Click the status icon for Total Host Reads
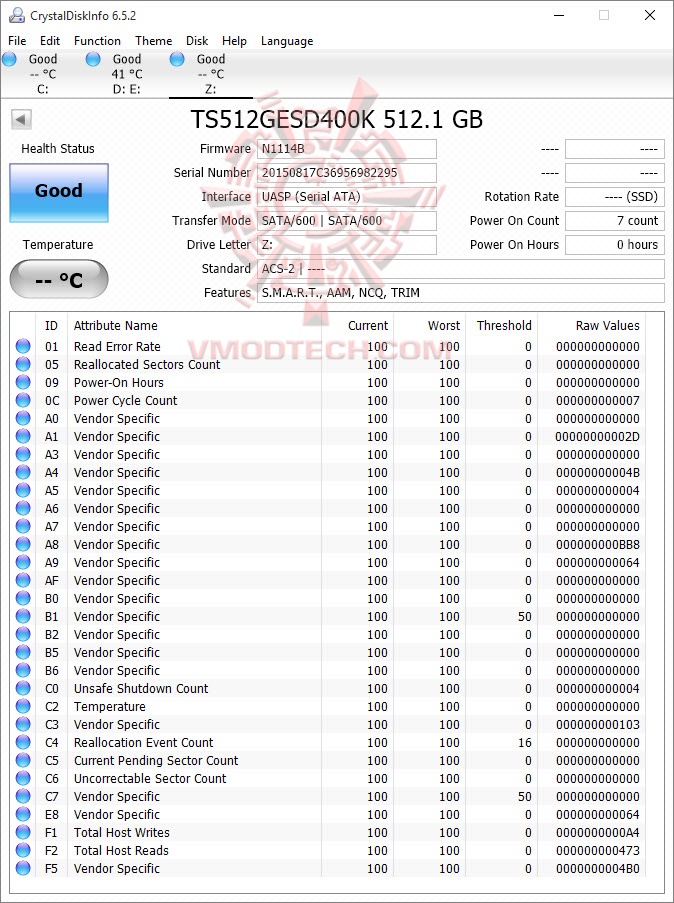Viewport: 674px width, 903px height. 23,850
